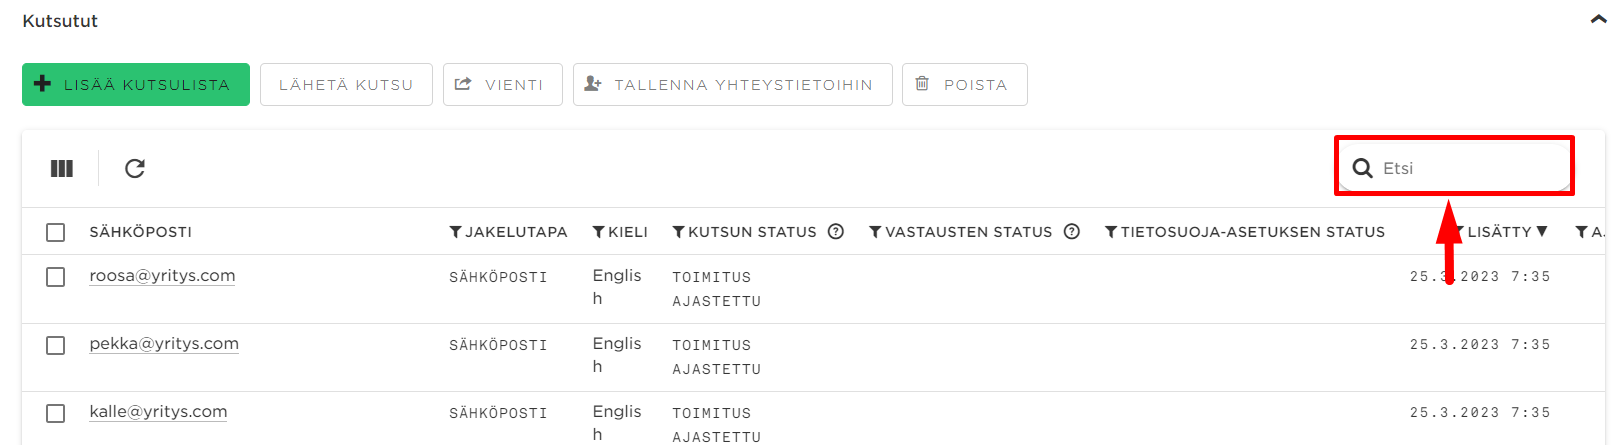Click the Lähetä kutsu button

coord(346,85)
